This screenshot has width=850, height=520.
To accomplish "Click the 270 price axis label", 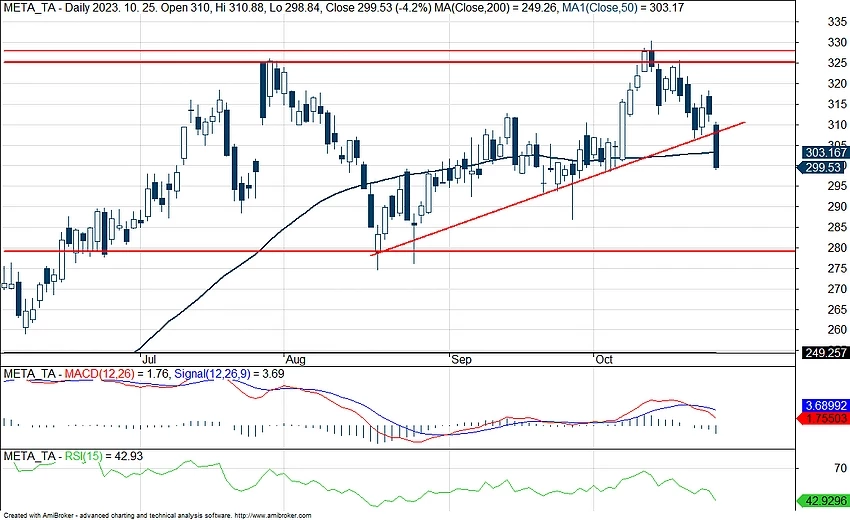I will [x=837, y=289].
